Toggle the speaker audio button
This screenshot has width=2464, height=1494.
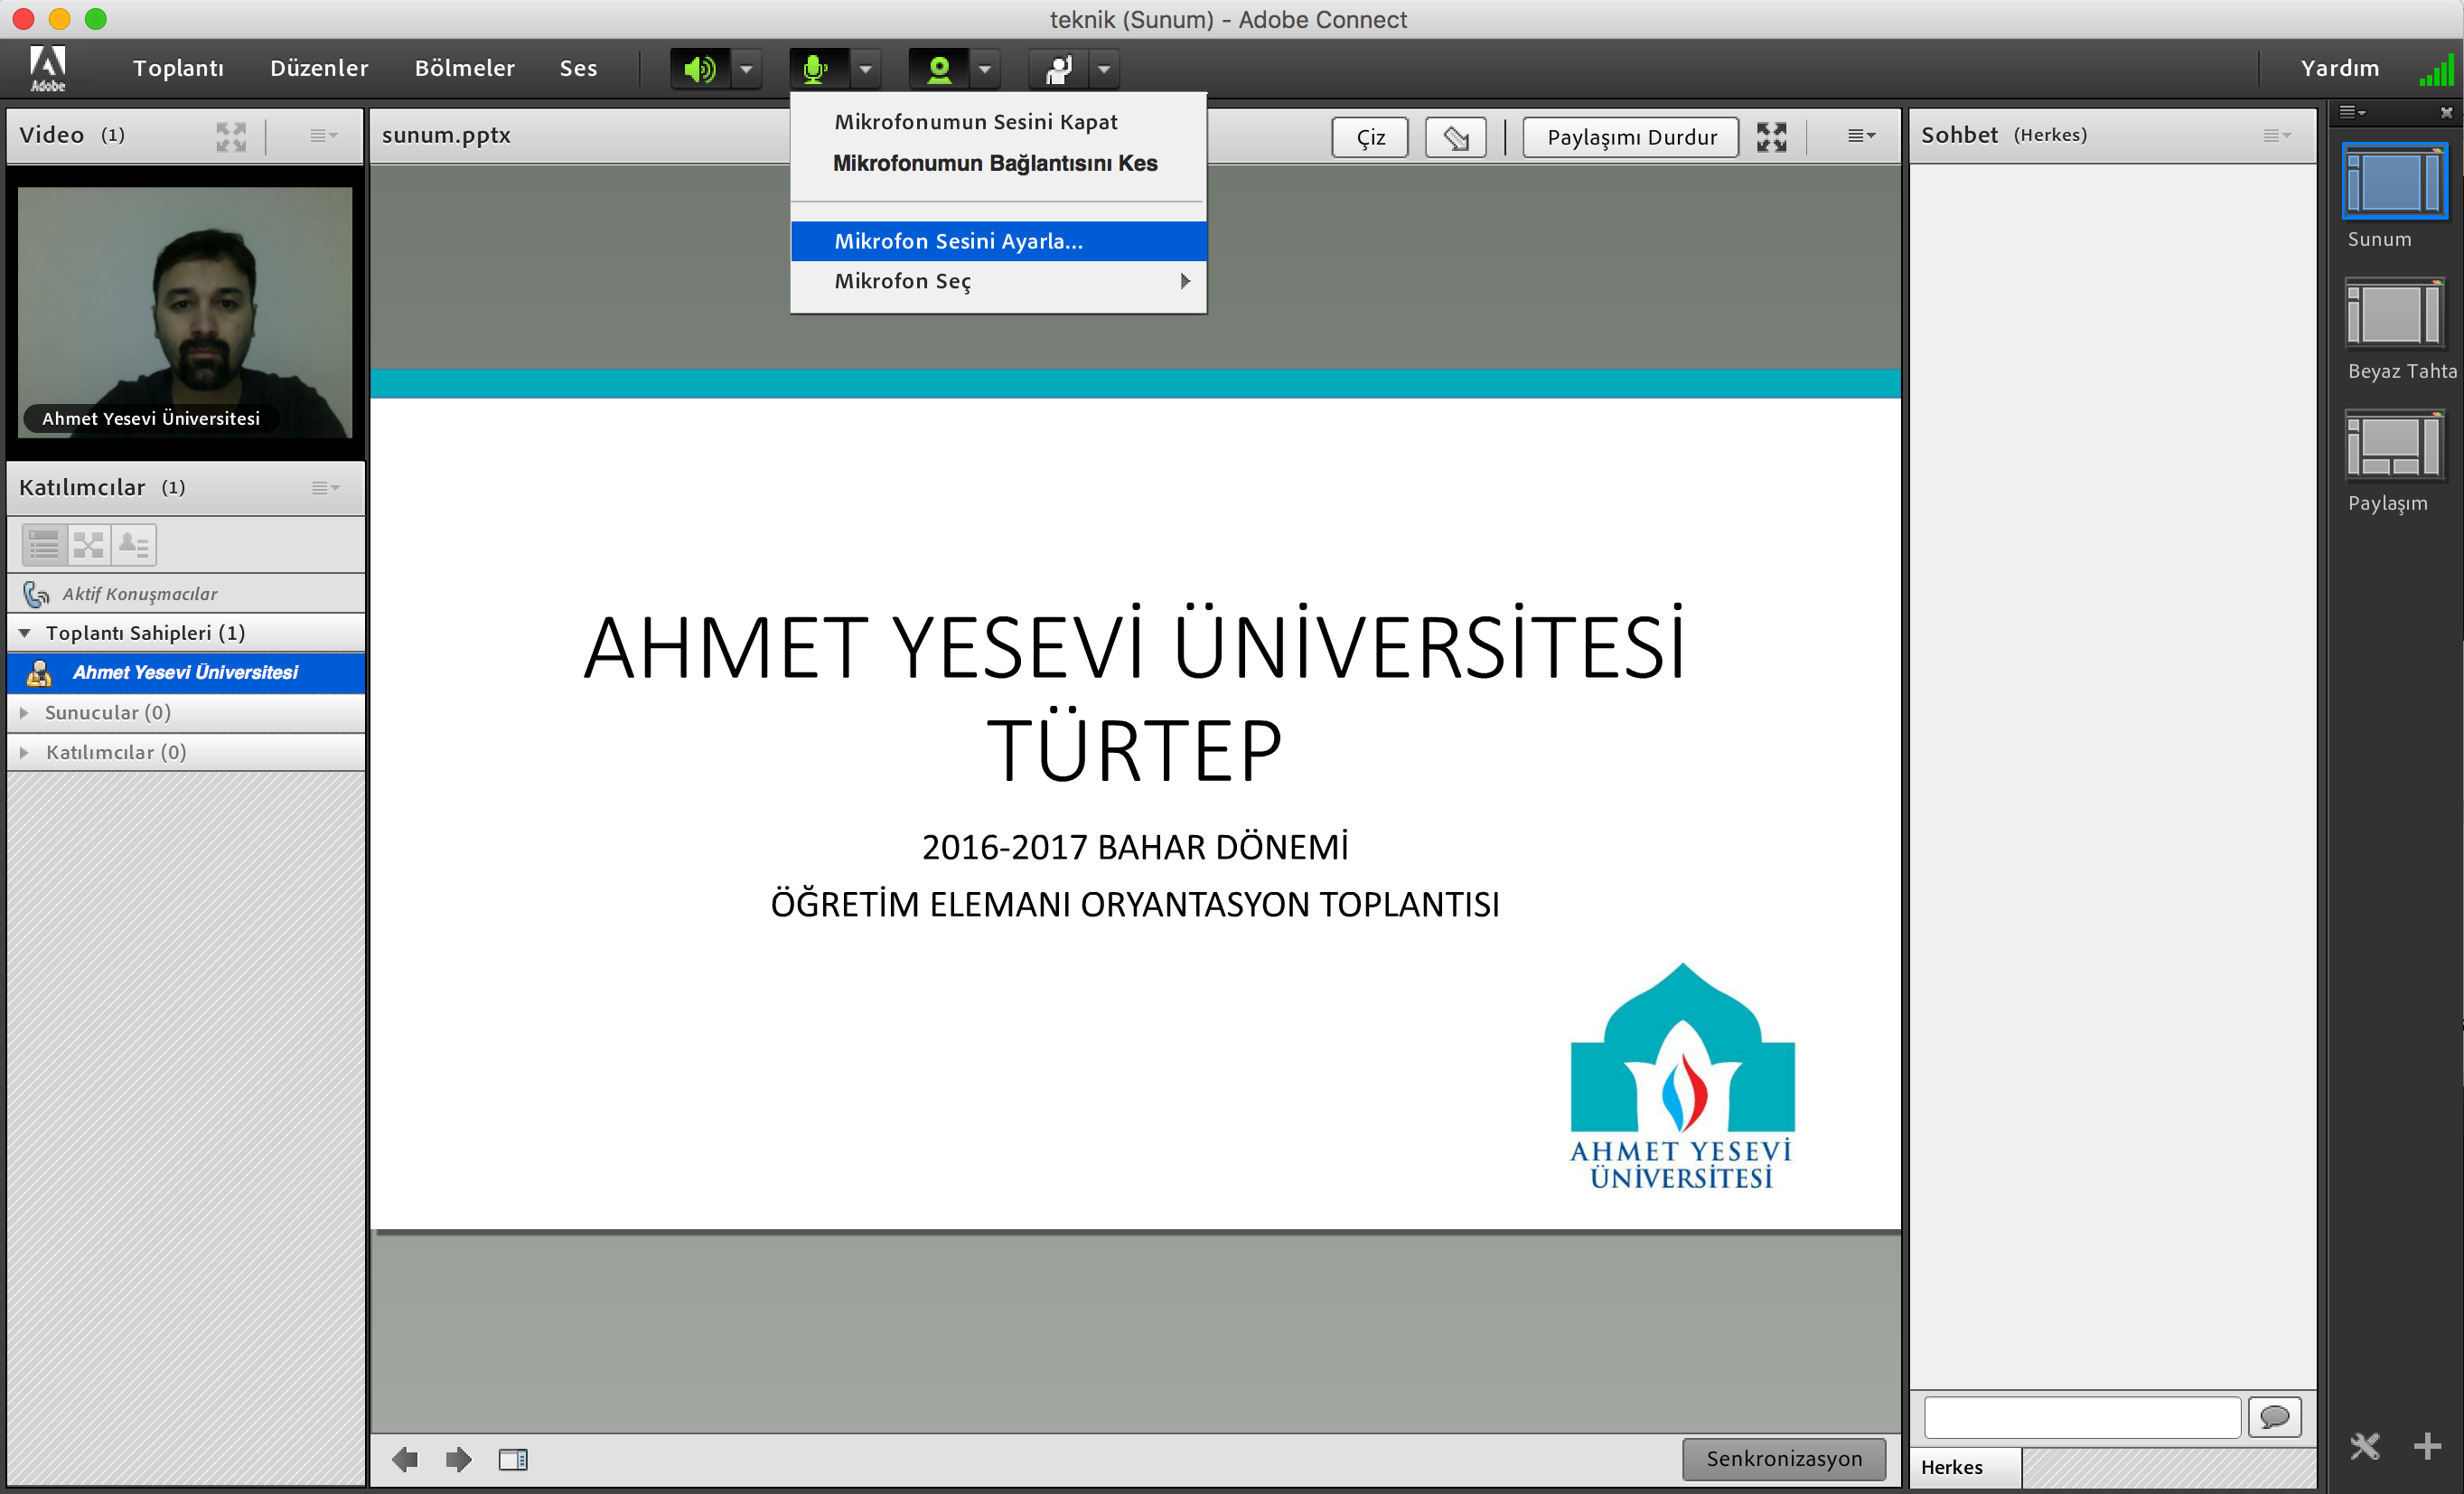click(x=700, y=69)
